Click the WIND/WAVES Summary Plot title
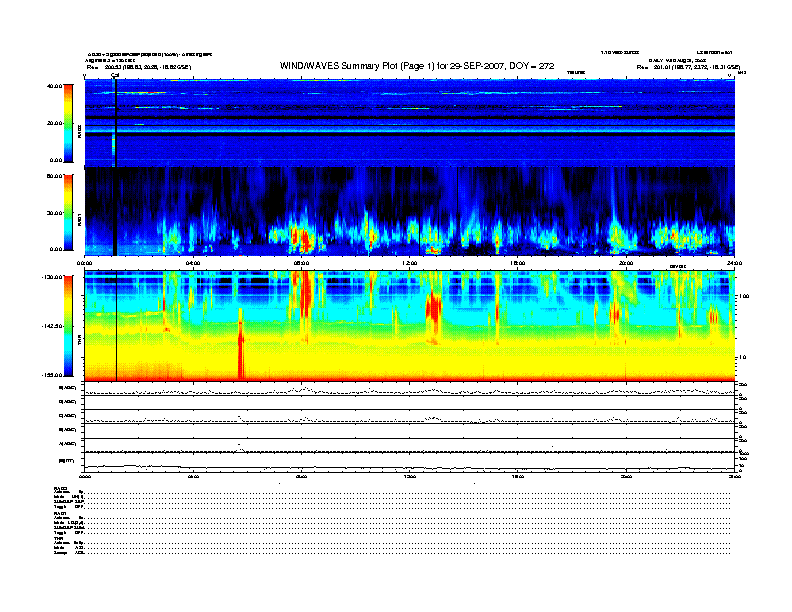The image size is (792, 612). click(x=417, y=66)
